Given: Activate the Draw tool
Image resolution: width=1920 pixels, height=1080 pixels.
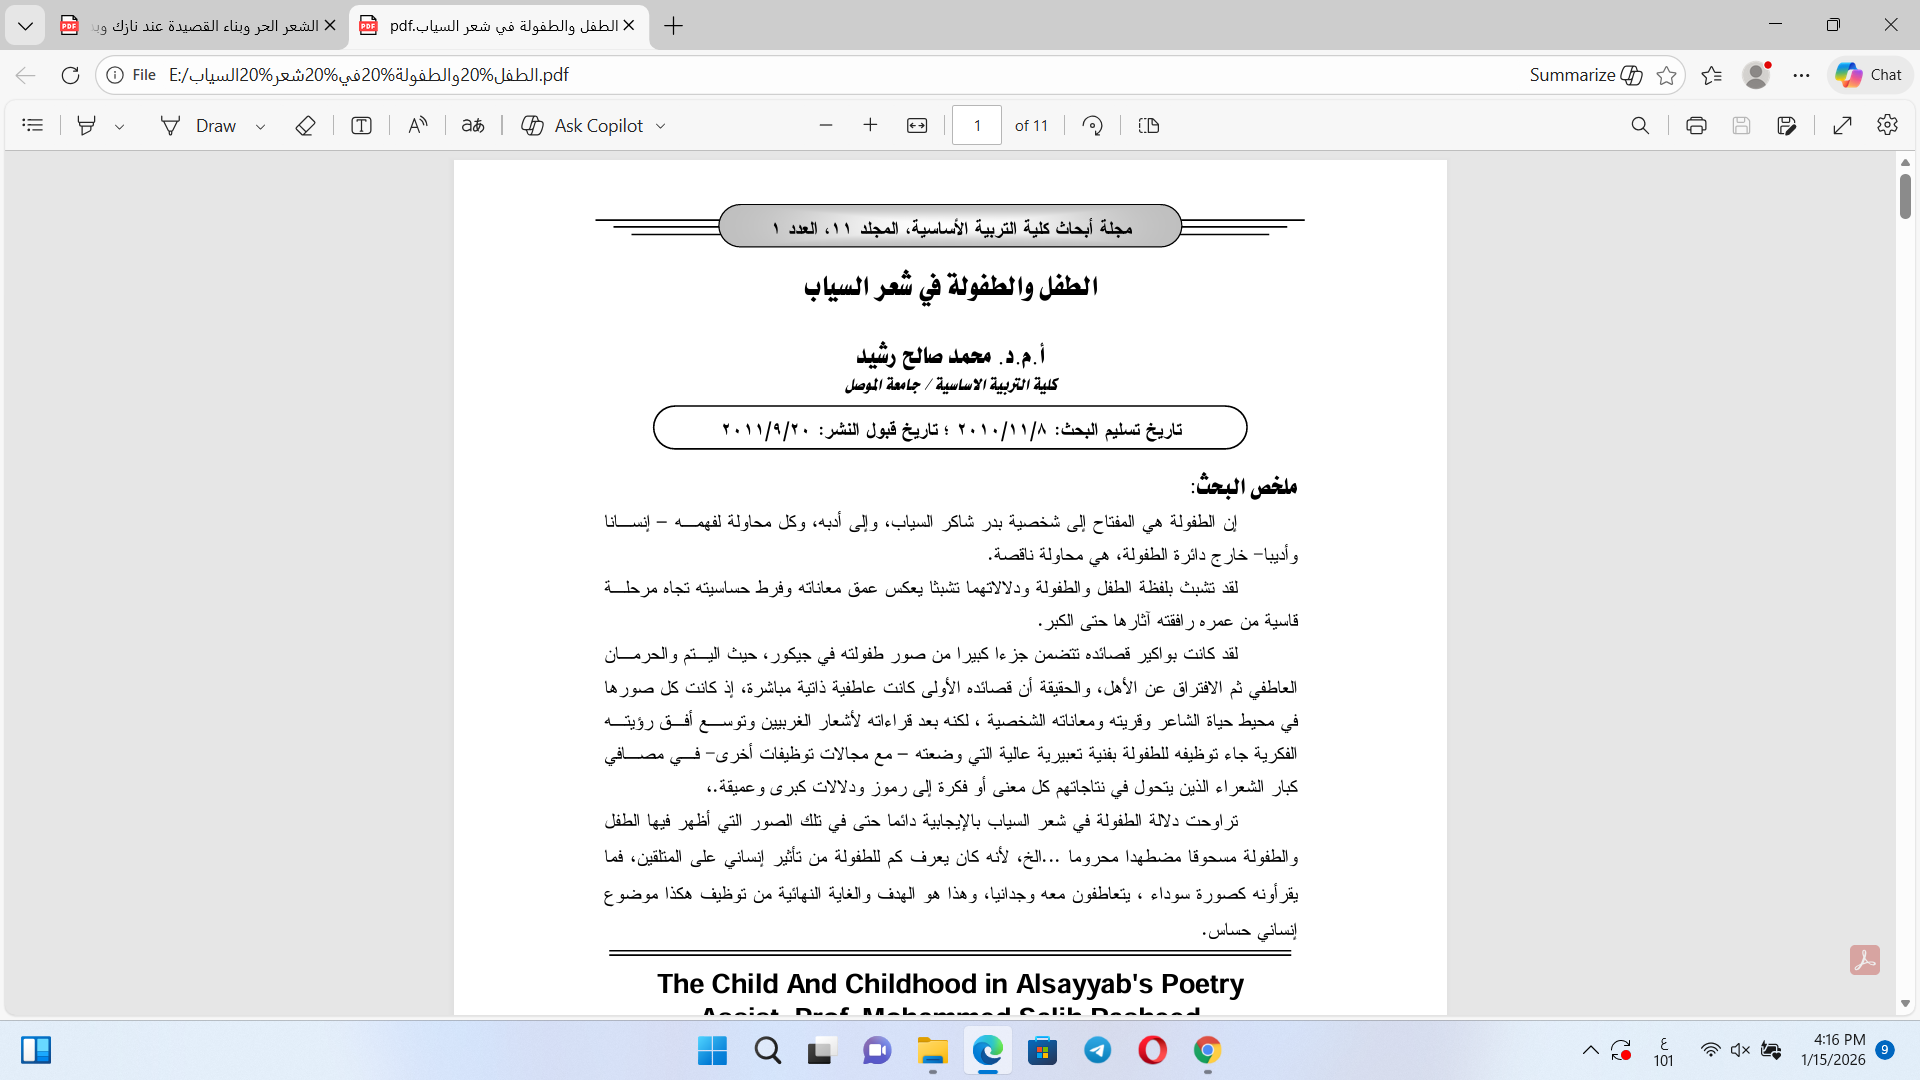Looking at the screenshot, I should [198, 125].
